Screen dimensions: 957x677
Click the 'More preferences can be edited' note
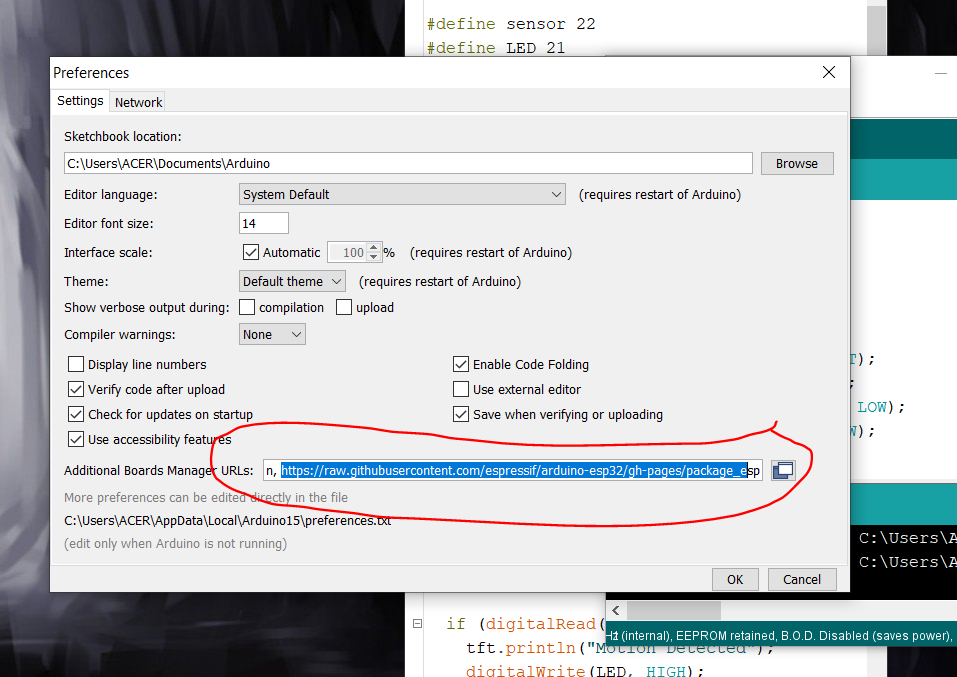(x=206, y=498)
